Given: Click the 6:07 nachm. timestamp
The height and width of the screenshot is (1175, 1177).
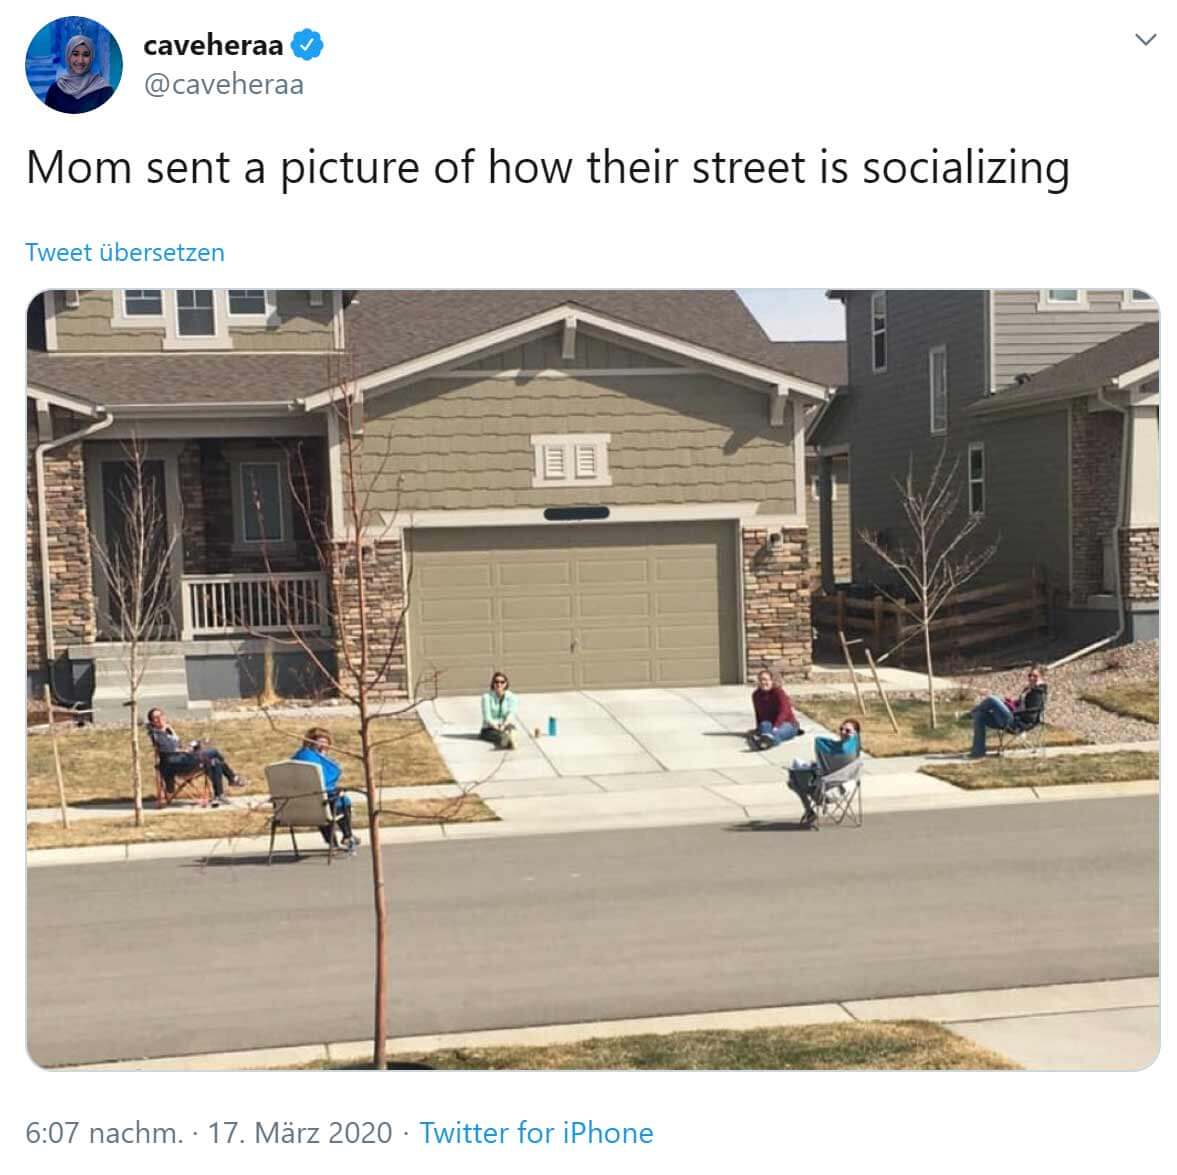Looking at the screenshot, I should coord(104,1132).
